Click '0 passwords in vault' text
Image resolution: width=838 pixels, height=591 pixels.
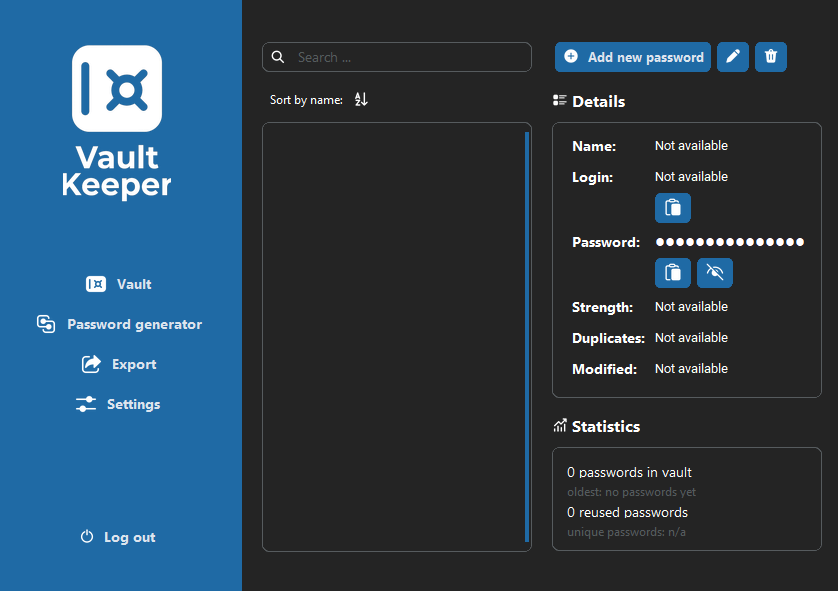[x=629, y=472]
